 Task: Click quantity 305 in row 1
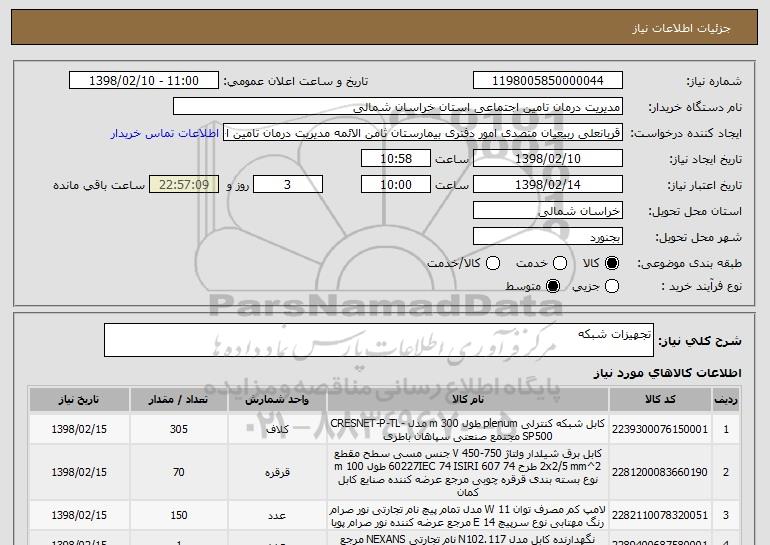(x=179, y=430)
